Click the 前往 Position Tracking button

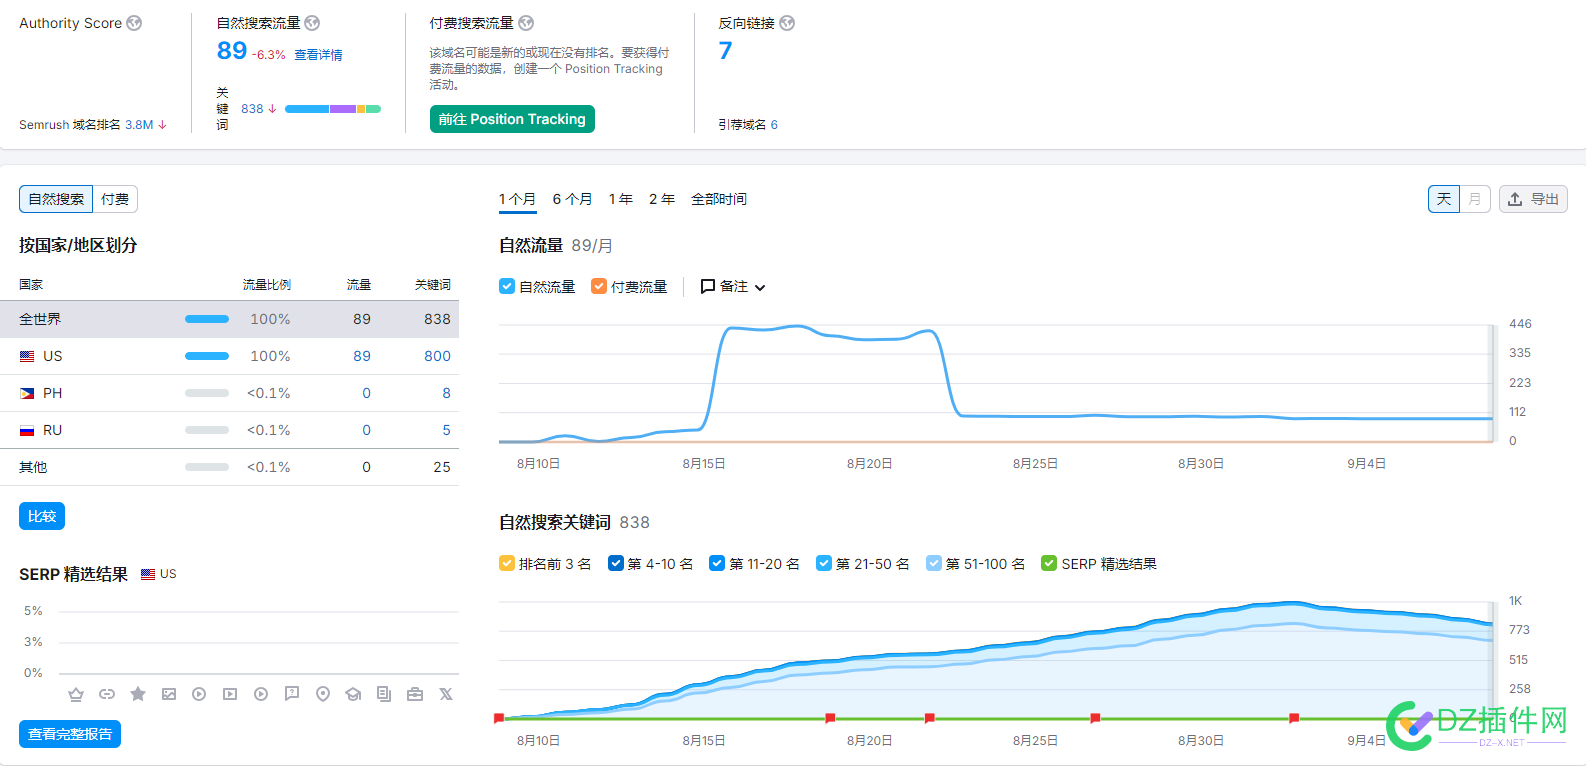512,119
